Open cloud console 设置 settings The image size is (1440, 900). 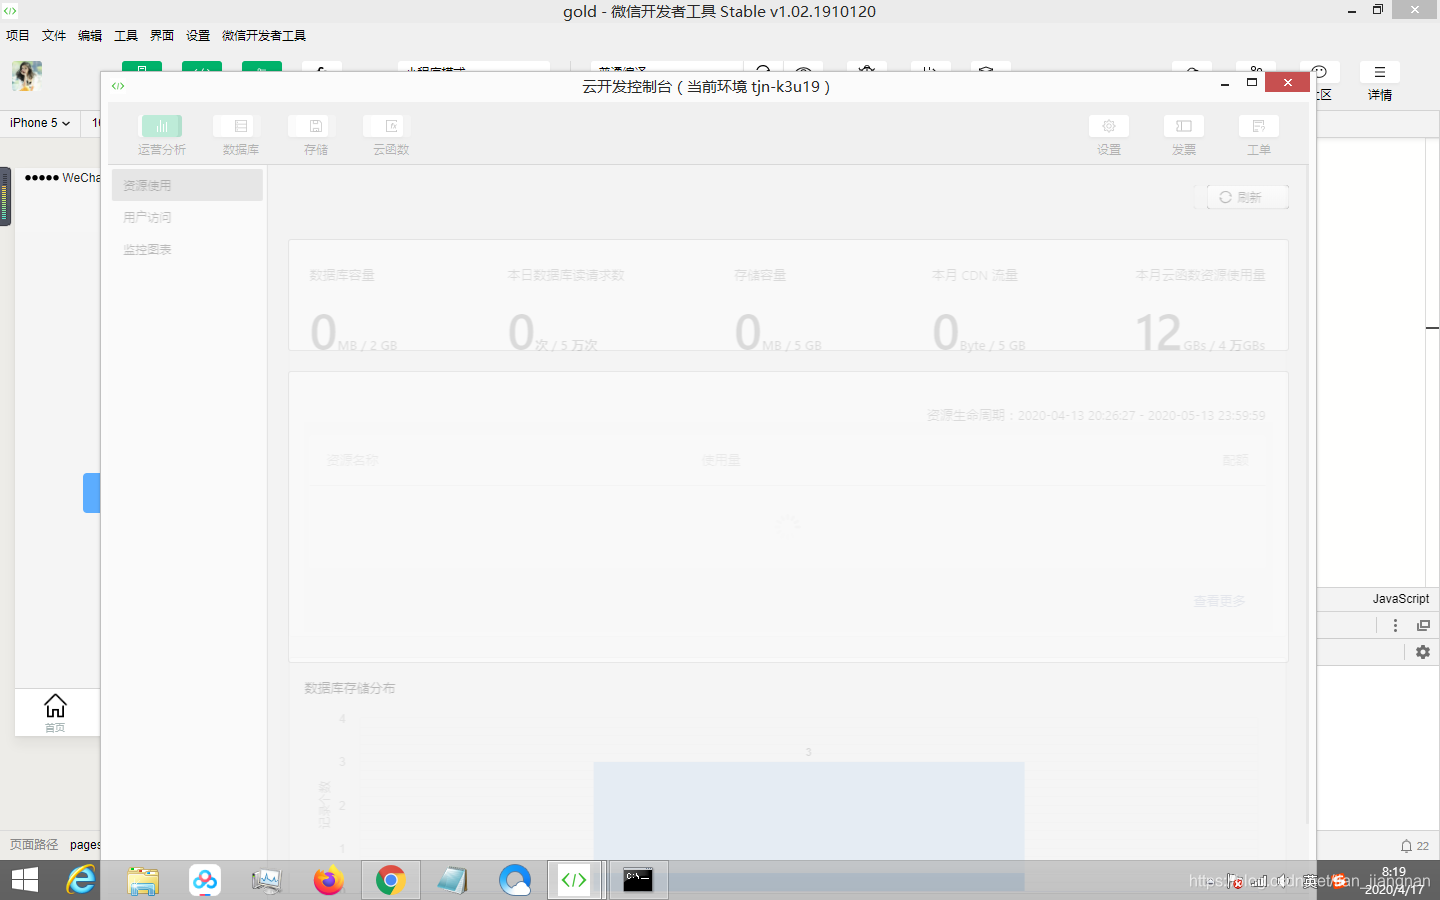pos(1109,135)
